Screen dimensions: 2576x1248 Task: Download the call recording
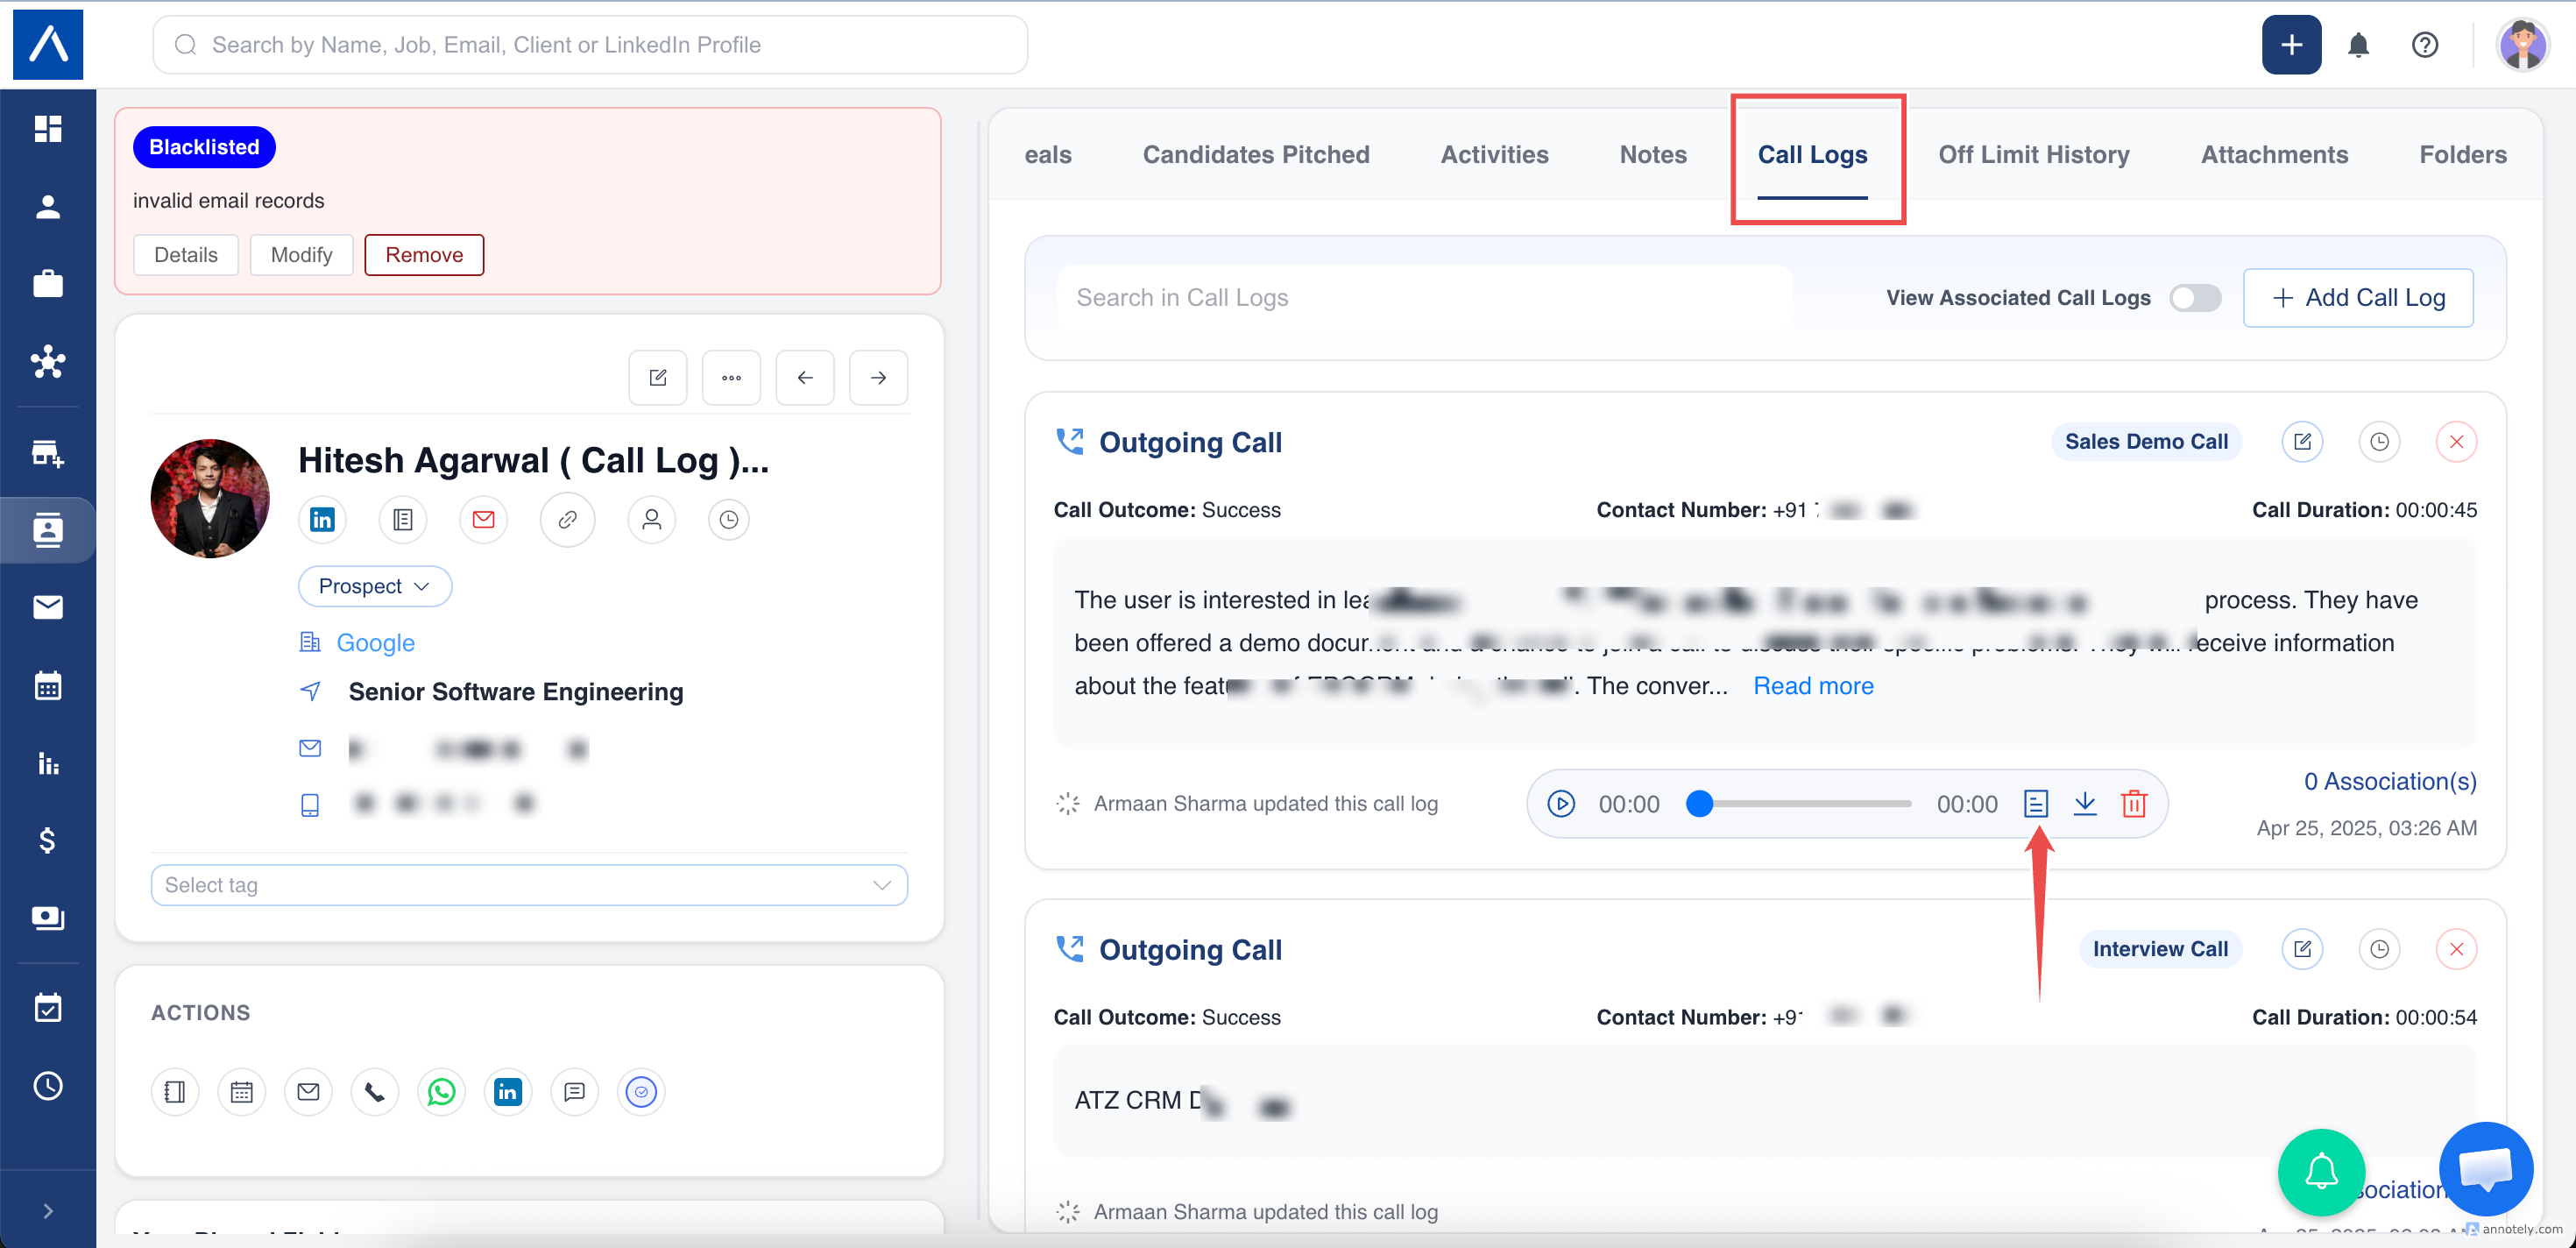(x=2084, y=804)
